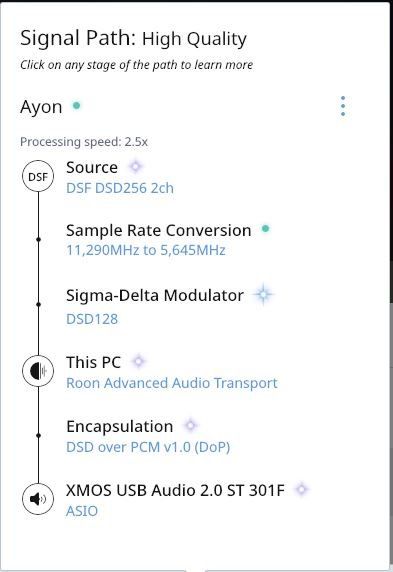393x572 pixels.
Task: Click the Roon Advanced Audio Transport text
Action: pos(172,383)
